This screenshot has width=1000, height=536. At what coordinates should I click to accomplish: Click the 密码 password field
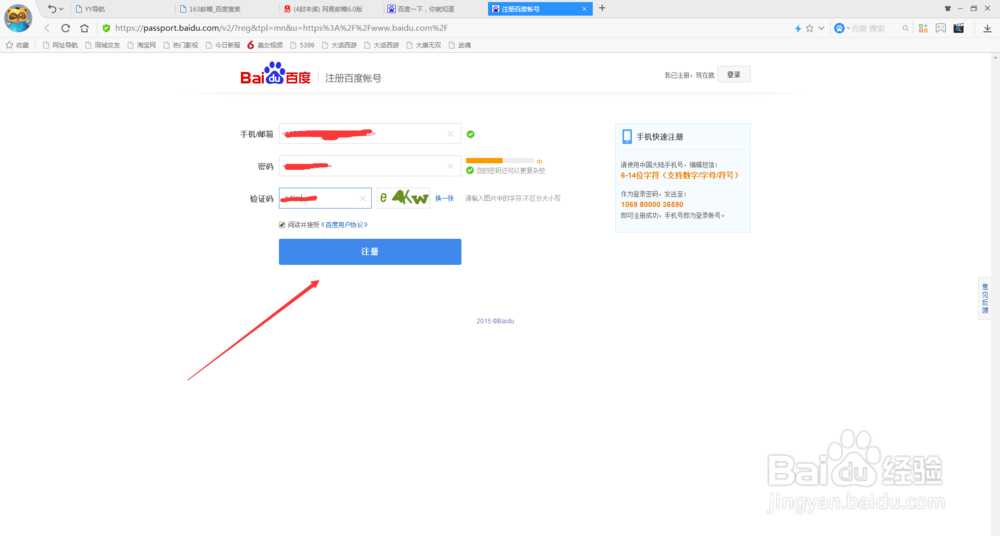(x=370, y=166)
